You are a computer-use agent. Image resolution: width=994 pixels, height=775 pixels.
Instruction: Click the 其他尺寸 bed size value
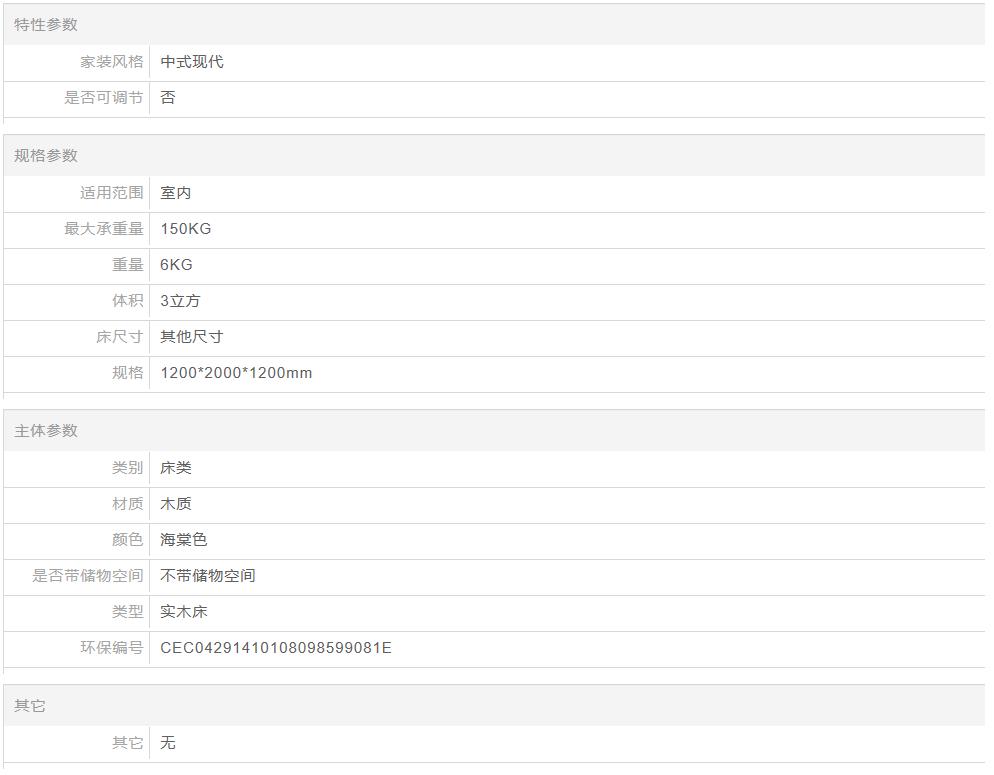(x=192, y=337)
